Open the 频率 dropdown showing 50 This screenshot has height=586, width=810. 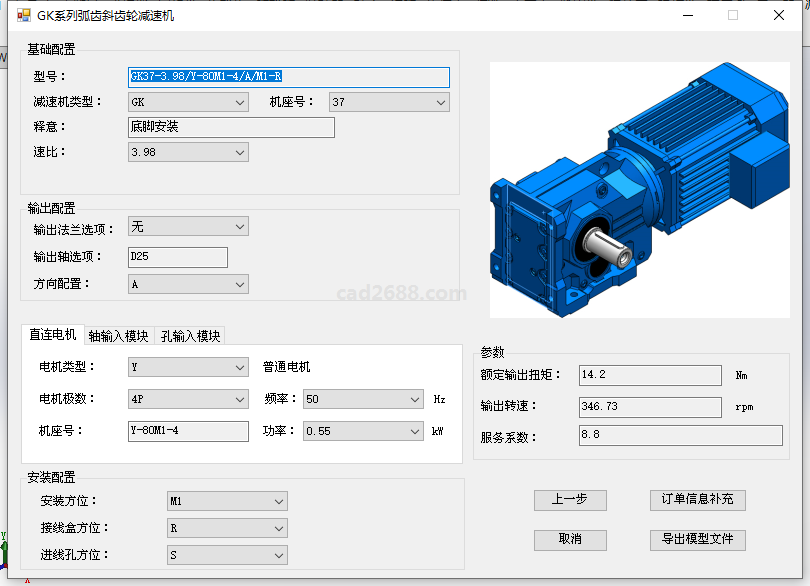coord(363,399)
